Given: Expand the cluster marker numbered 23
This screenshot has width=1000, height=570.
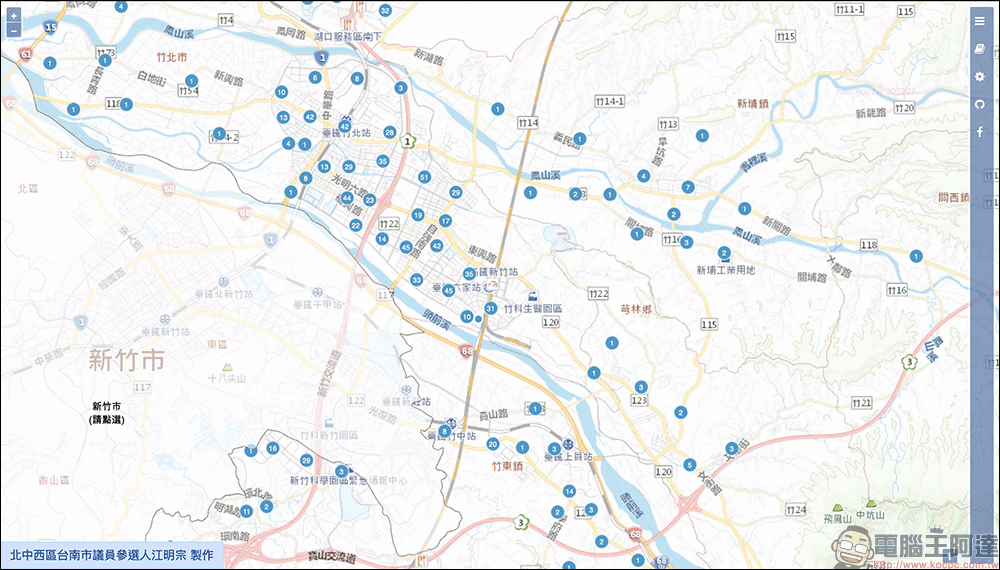Looking at the screenshot, I should point(369,200).
